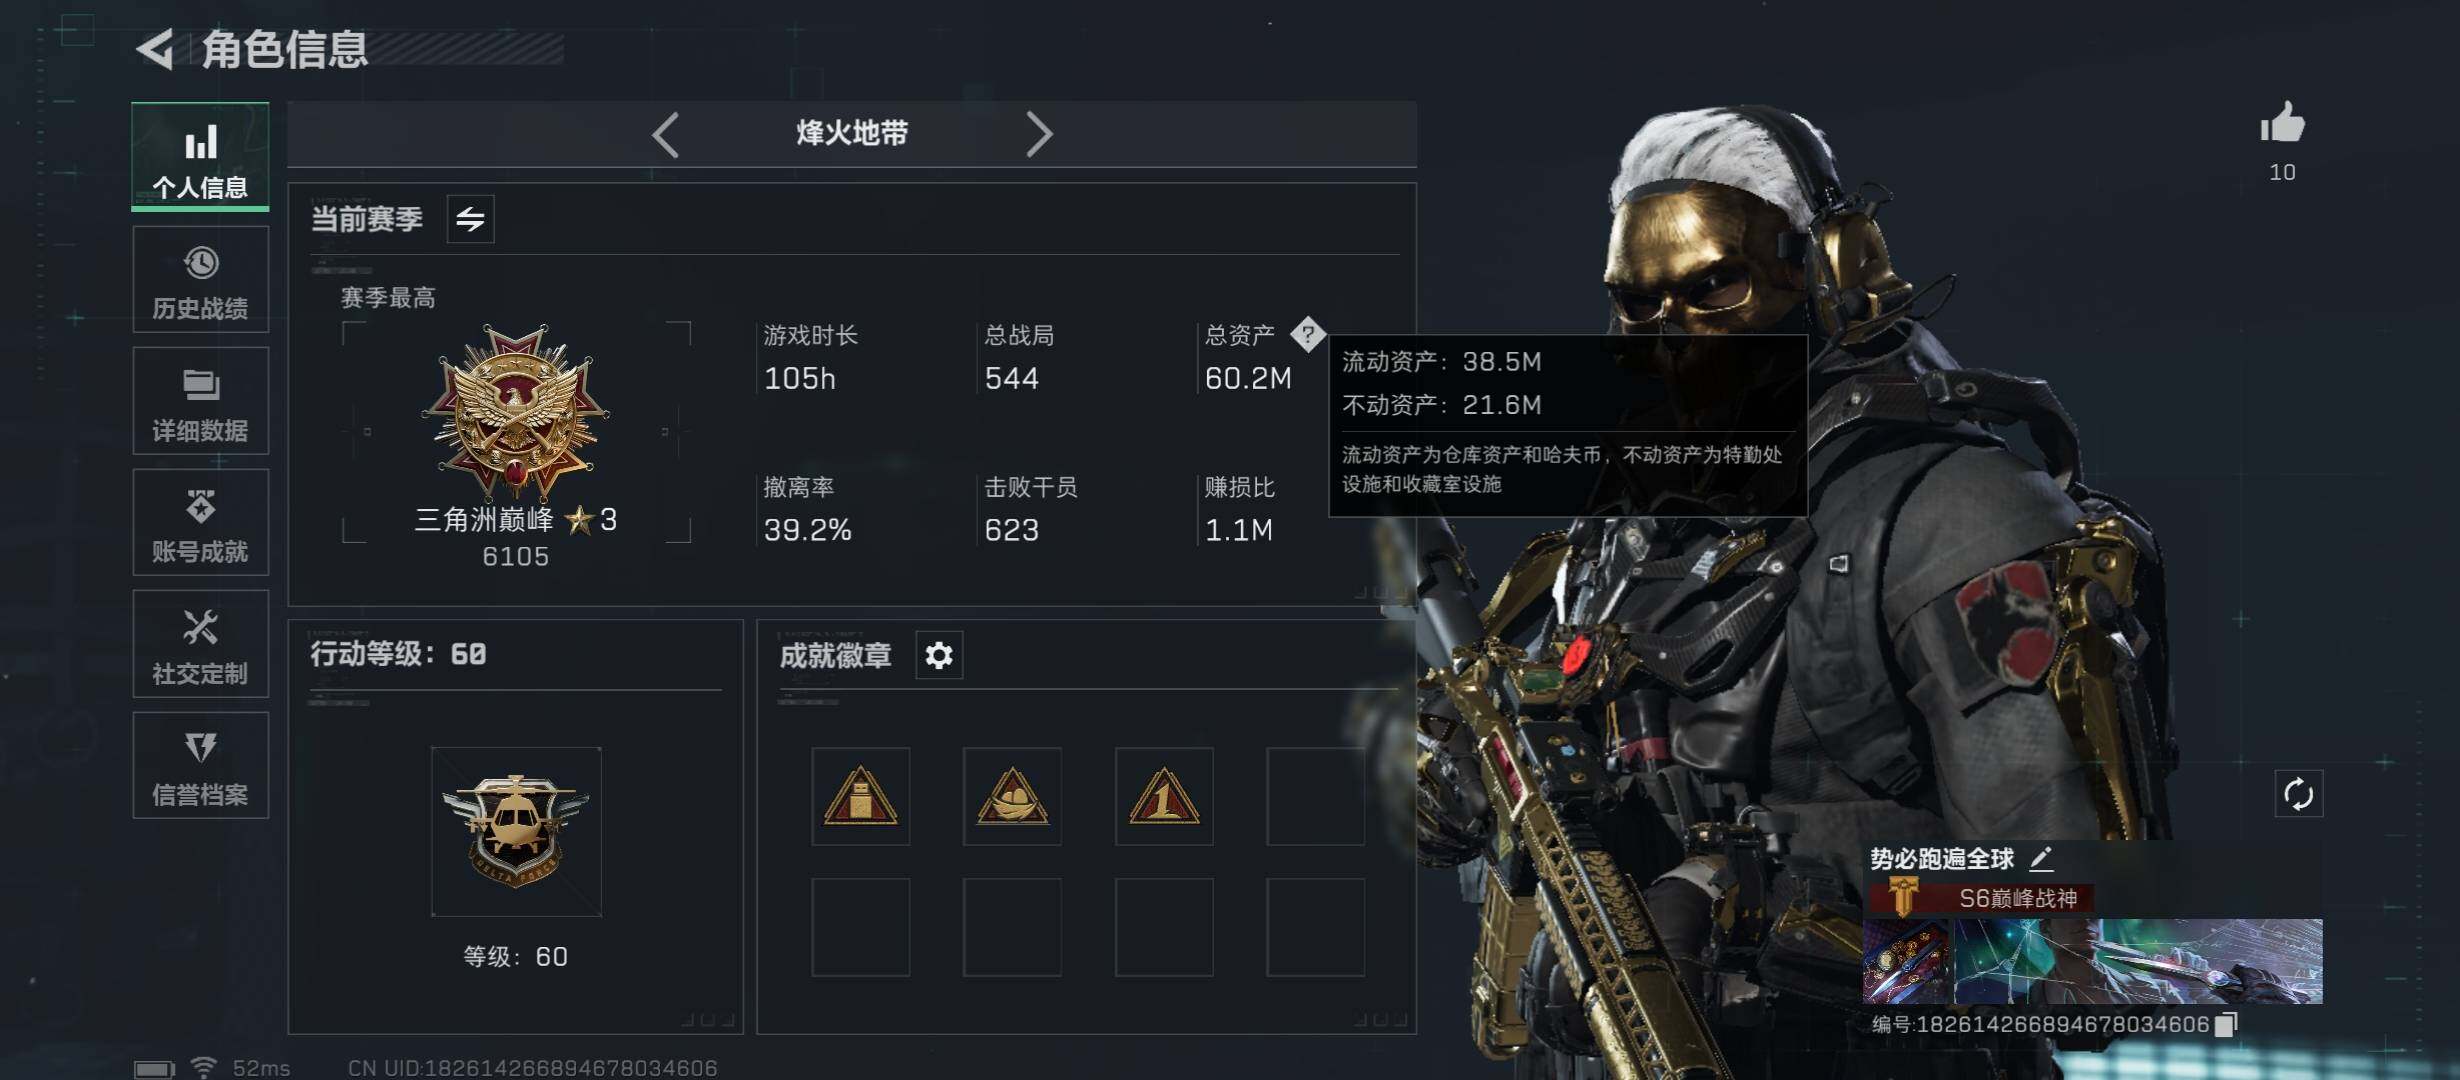Image resolution: width=2460 pixels, height=1080 pixels.
Task: Open the 历史战绩 sidebar tab
Action: [x=200, y=280]
